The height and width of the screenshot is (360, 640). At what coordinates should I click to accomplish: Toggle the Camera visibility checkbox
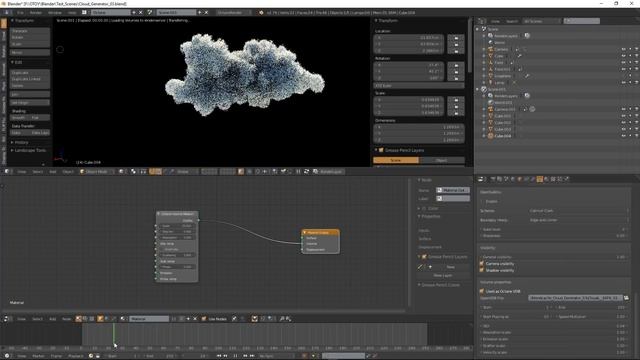[482, 264]
